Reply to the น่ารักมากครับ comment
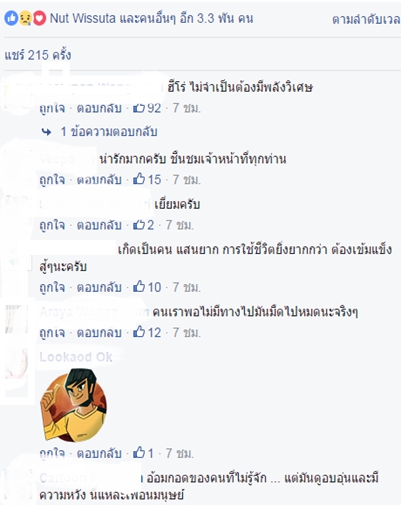 pyautogui.click(x=99, y=180)
